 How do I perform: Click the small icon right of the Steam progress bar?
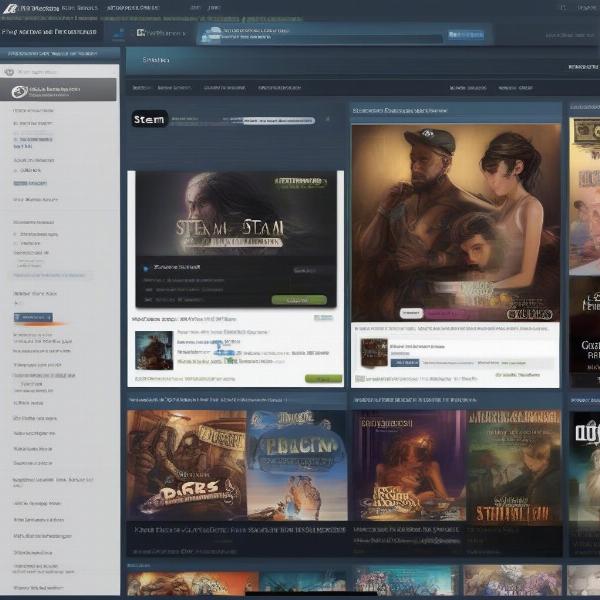(x=328, y=119)
